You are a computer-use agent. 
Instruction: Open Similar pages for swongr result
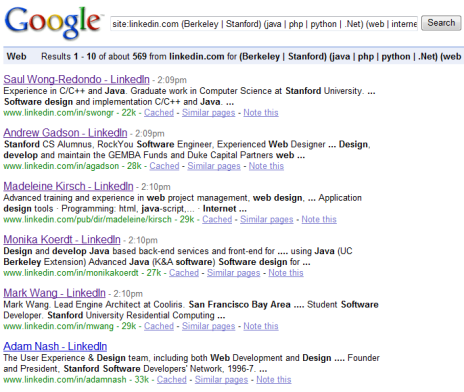tap(208, 113)
